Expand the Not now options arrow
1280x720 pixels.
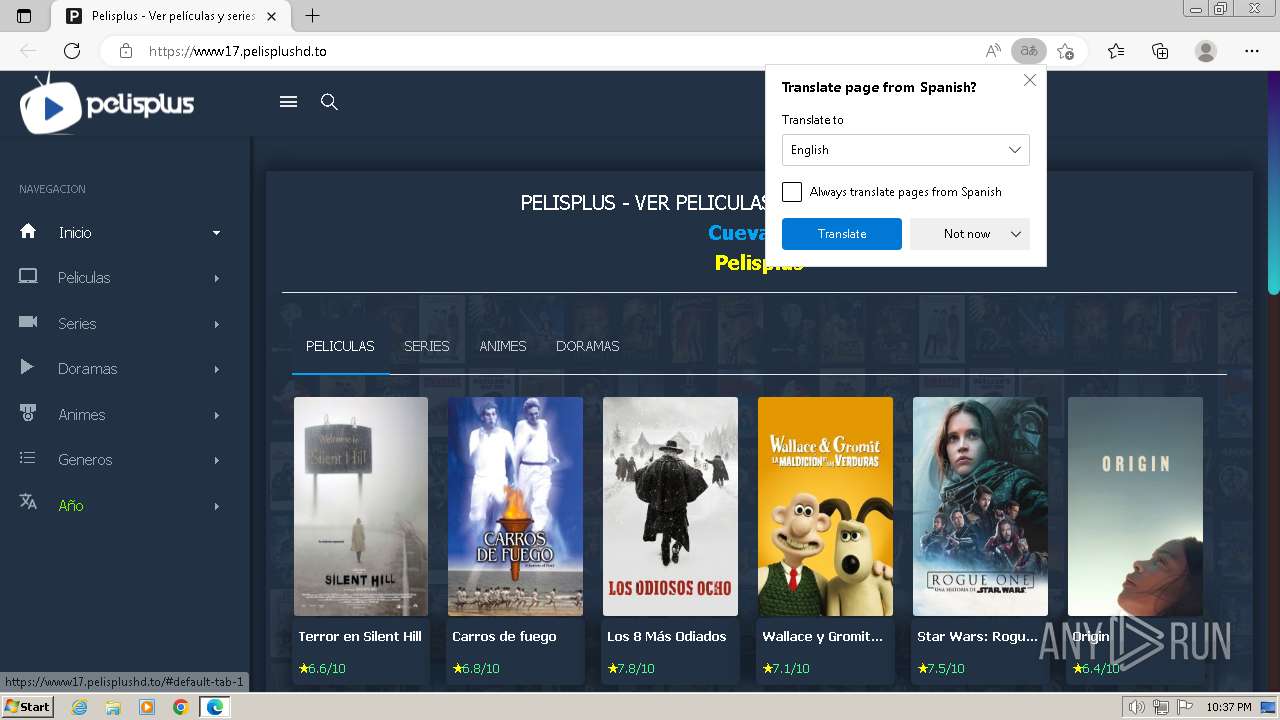pos(1016,234)
